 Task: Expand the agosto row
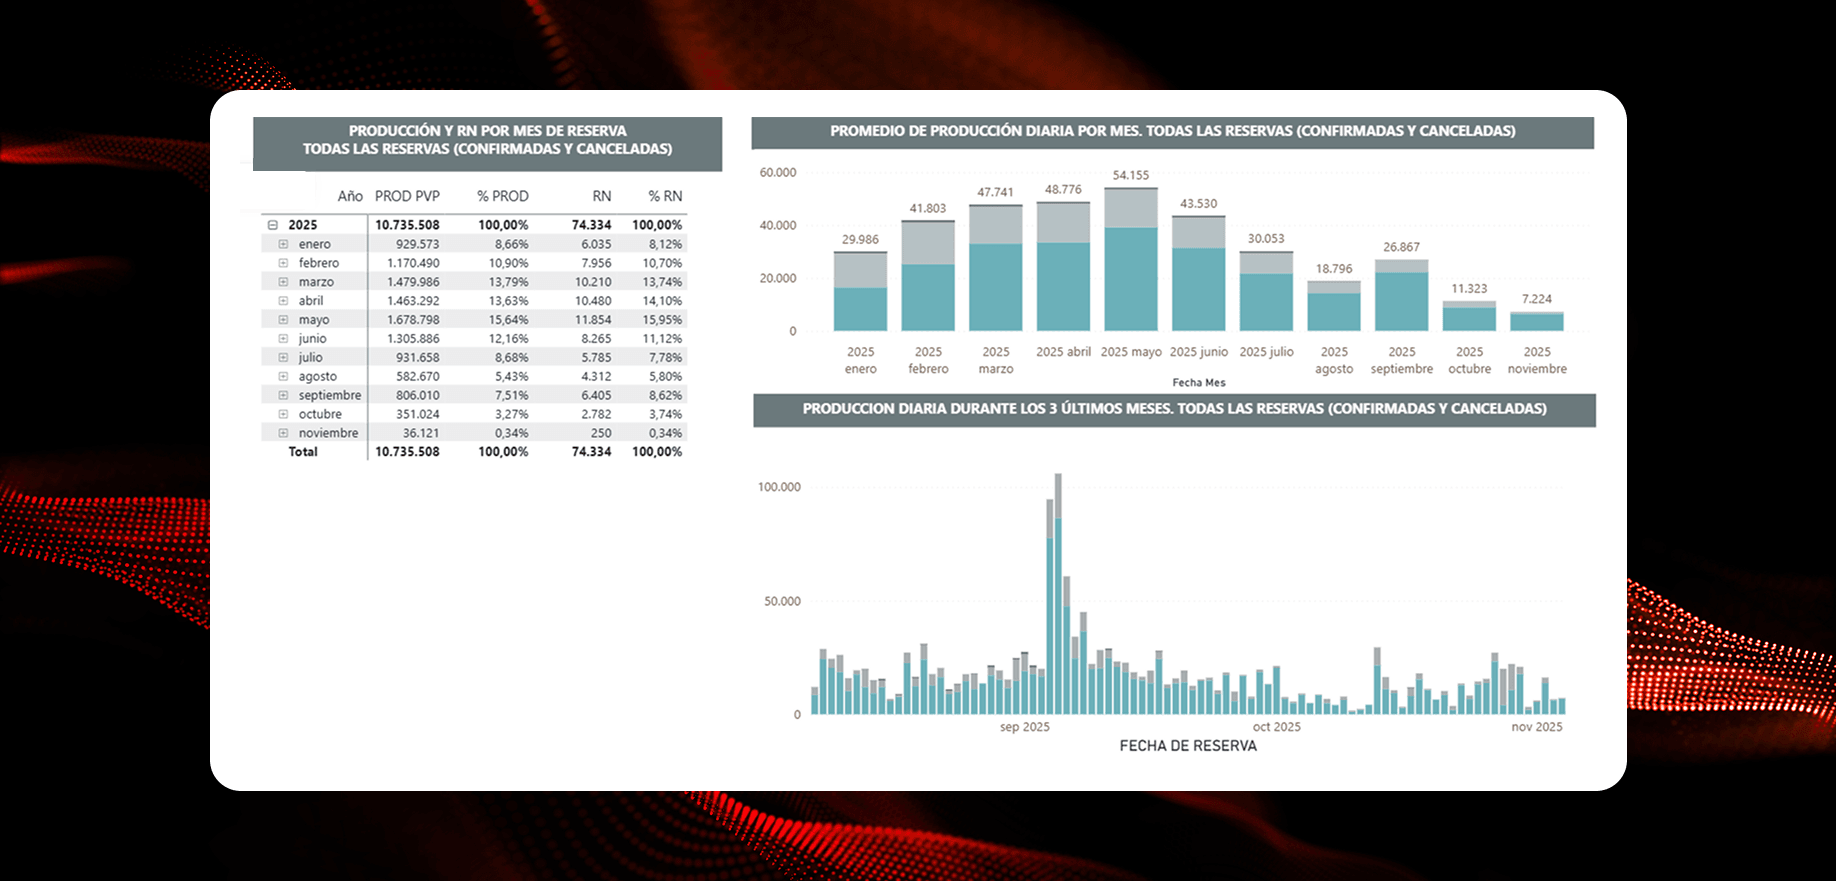[283, 377]
